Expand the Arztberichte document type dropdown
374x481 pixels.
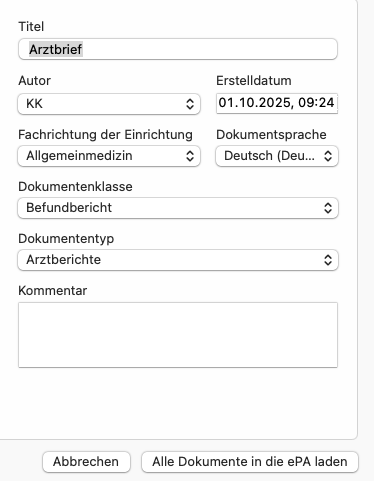[178, 260]
